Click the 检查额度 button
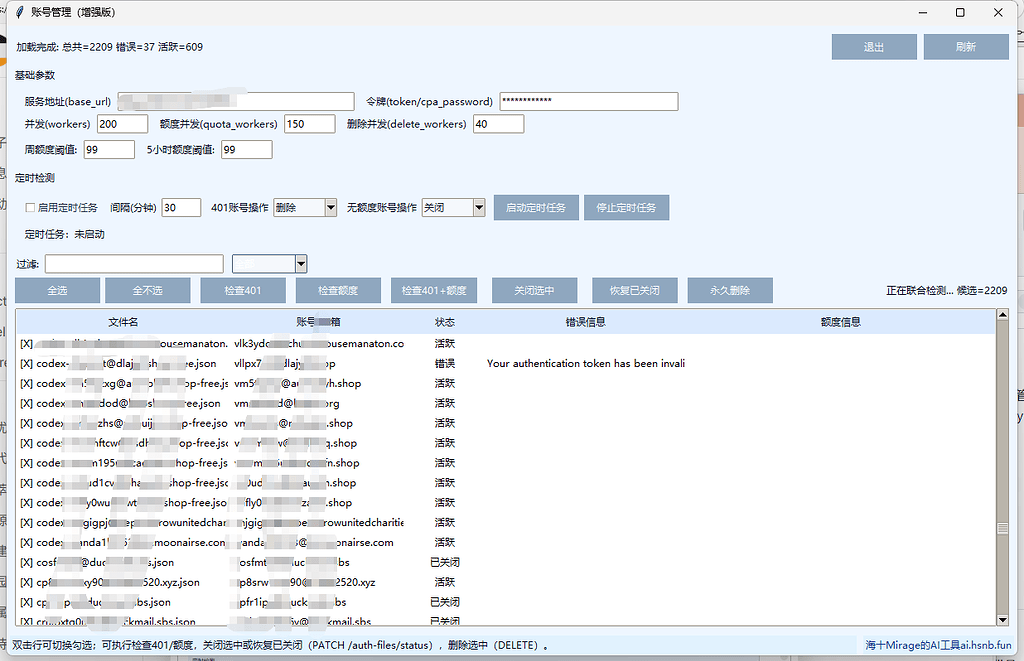Image resolution: width=1024 pixels, height=661 pixels. (338, 291)
